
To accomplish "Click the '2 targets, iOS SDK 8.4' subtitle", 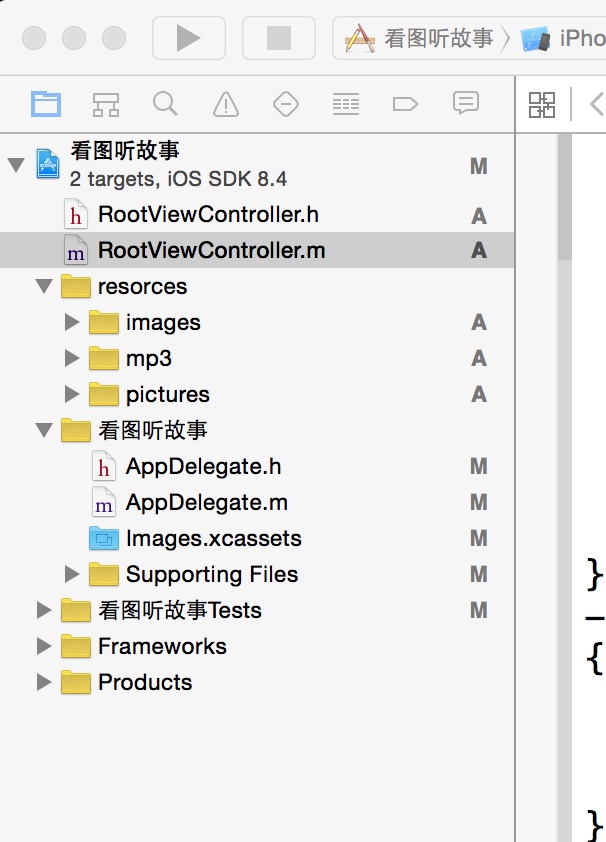I will (x=178, y=179).
